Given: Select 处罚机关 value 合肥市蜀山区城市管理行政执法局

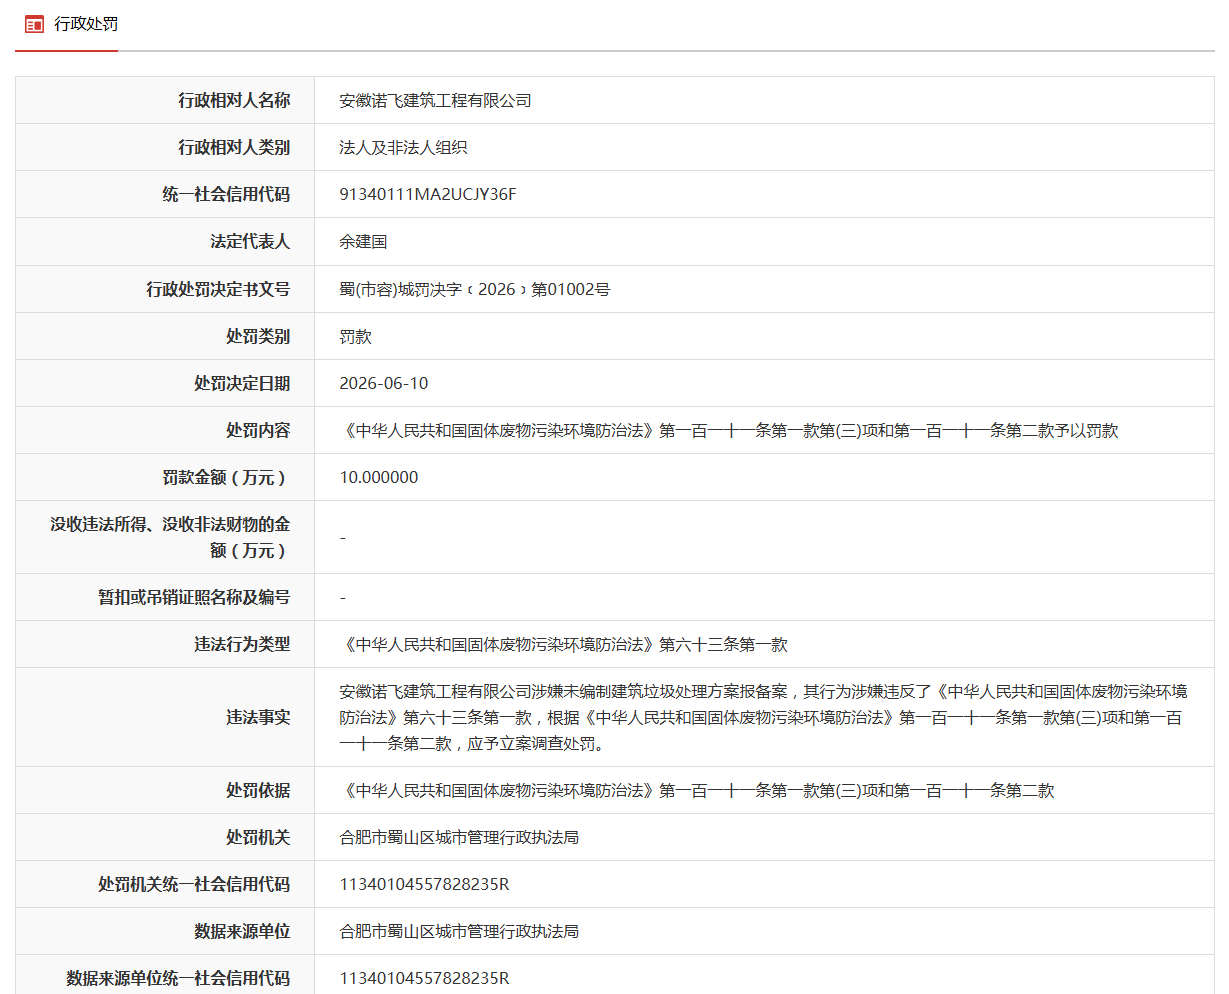Looking at the screenshot, I should pos(459,837).
